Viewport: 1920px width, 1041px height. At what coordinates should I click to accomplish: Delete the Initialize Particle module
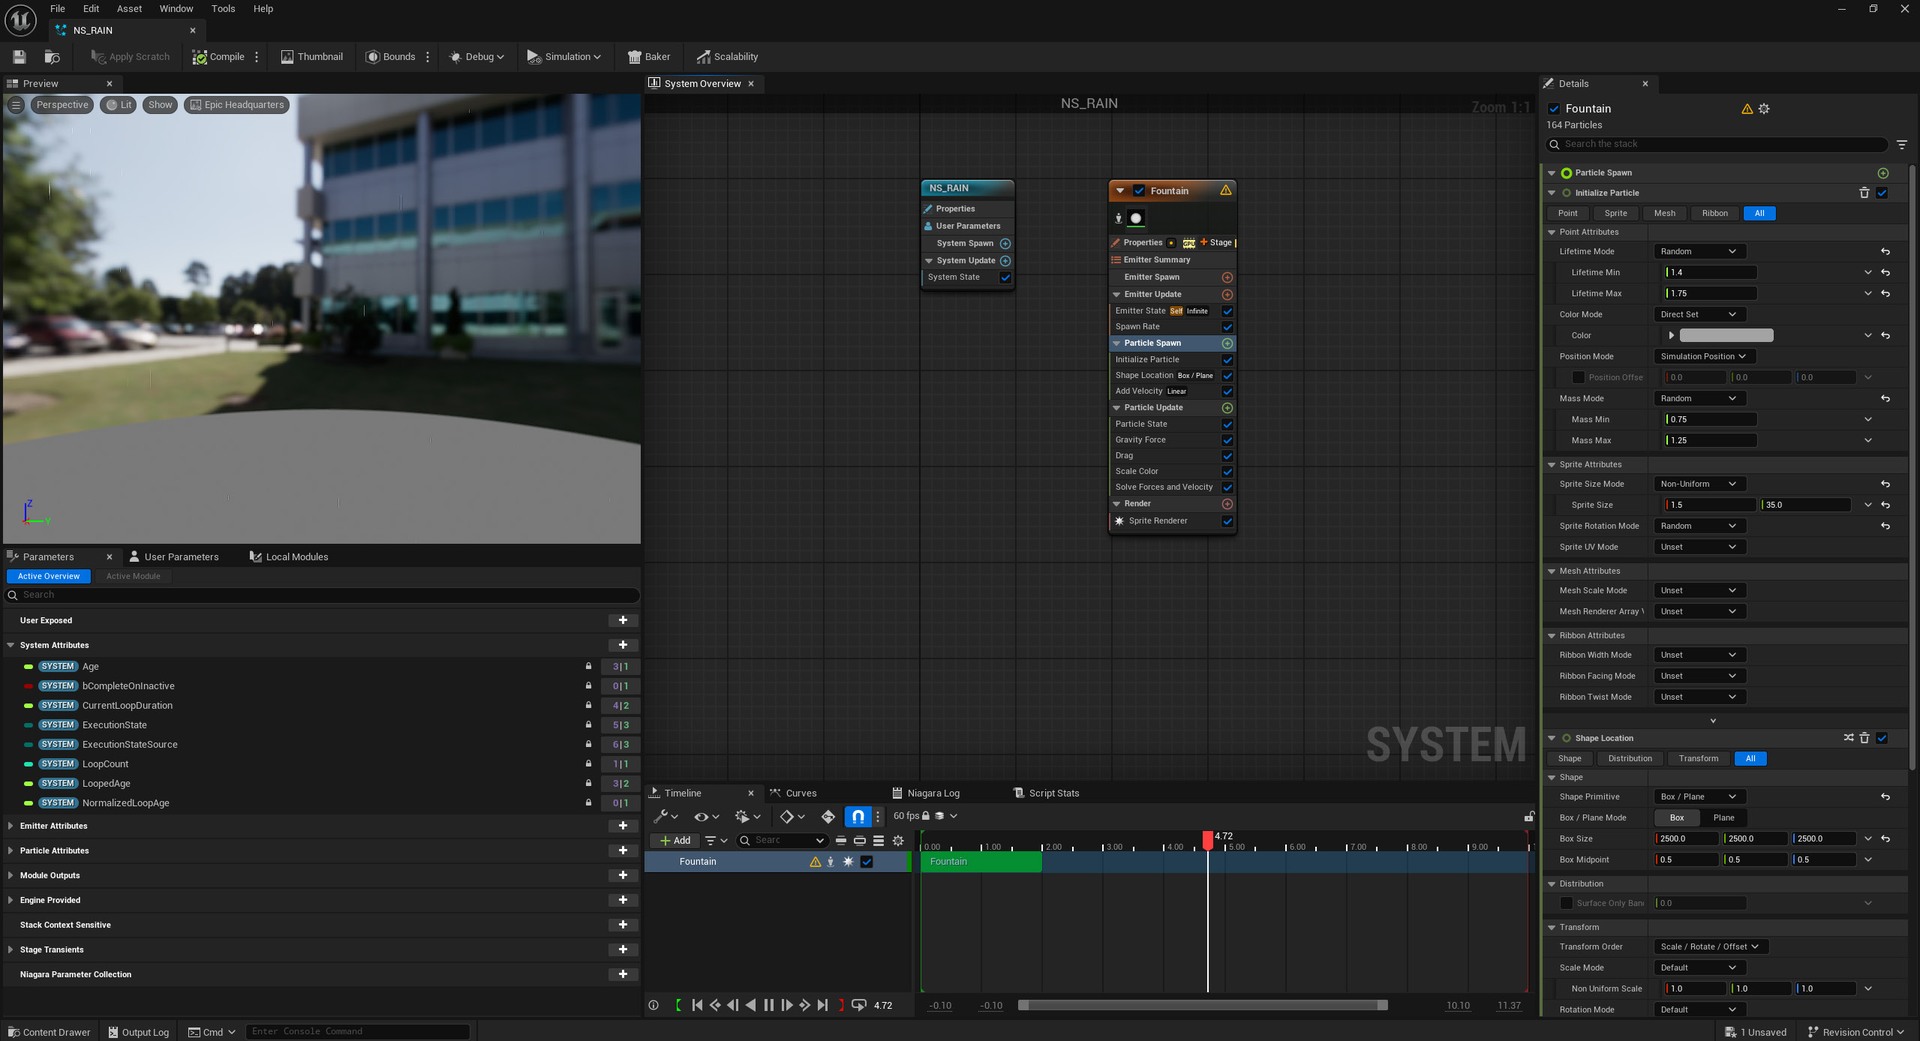tap(1864, 193)
